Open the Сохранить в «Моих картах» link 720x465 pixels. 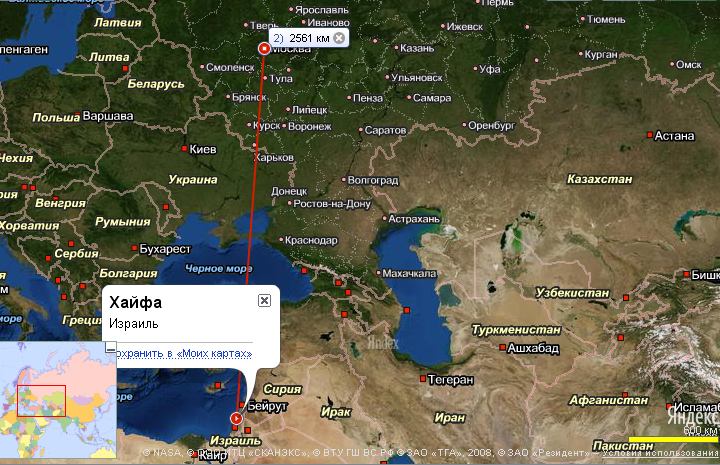click(x=184, y=353)
